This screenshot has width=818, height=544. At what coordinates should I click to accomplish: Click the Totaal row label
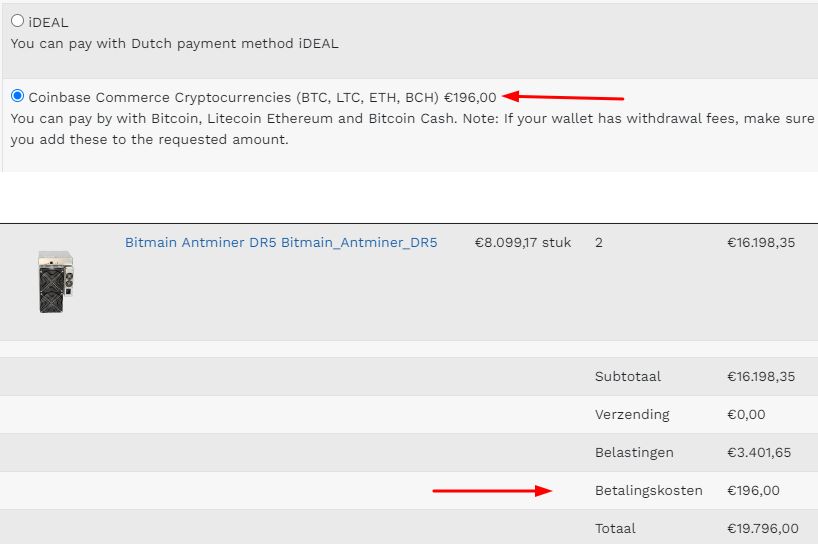click(617, 528)
